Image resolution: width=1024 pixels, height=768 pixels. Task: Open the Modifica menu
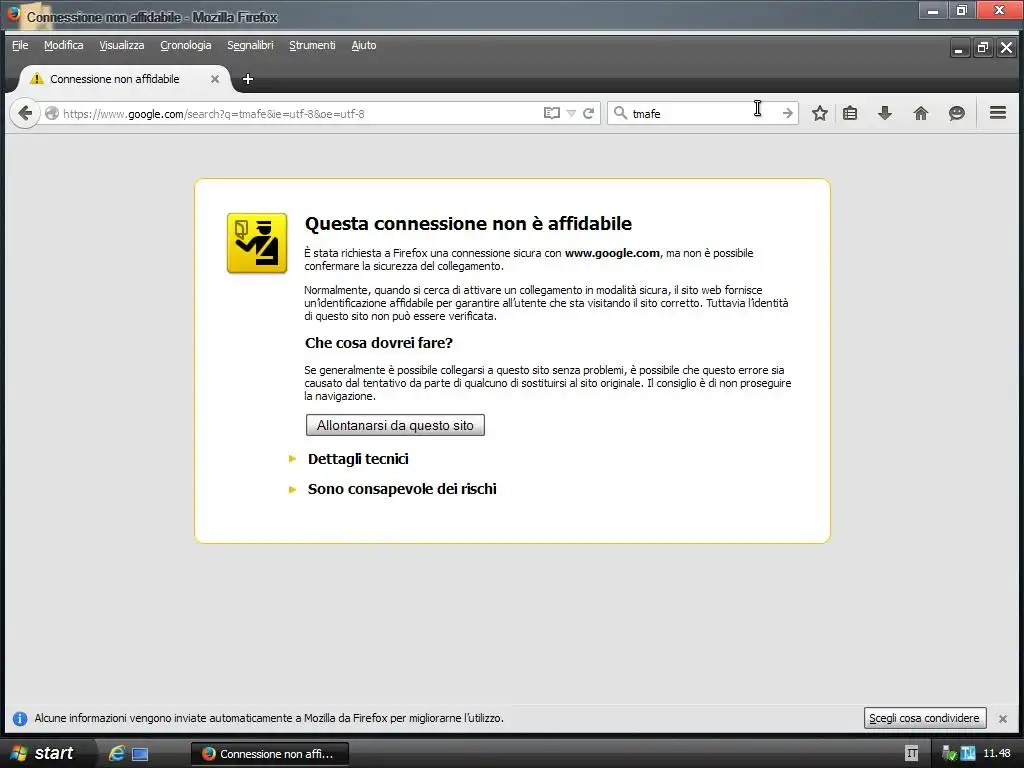[x=63, y=45]
